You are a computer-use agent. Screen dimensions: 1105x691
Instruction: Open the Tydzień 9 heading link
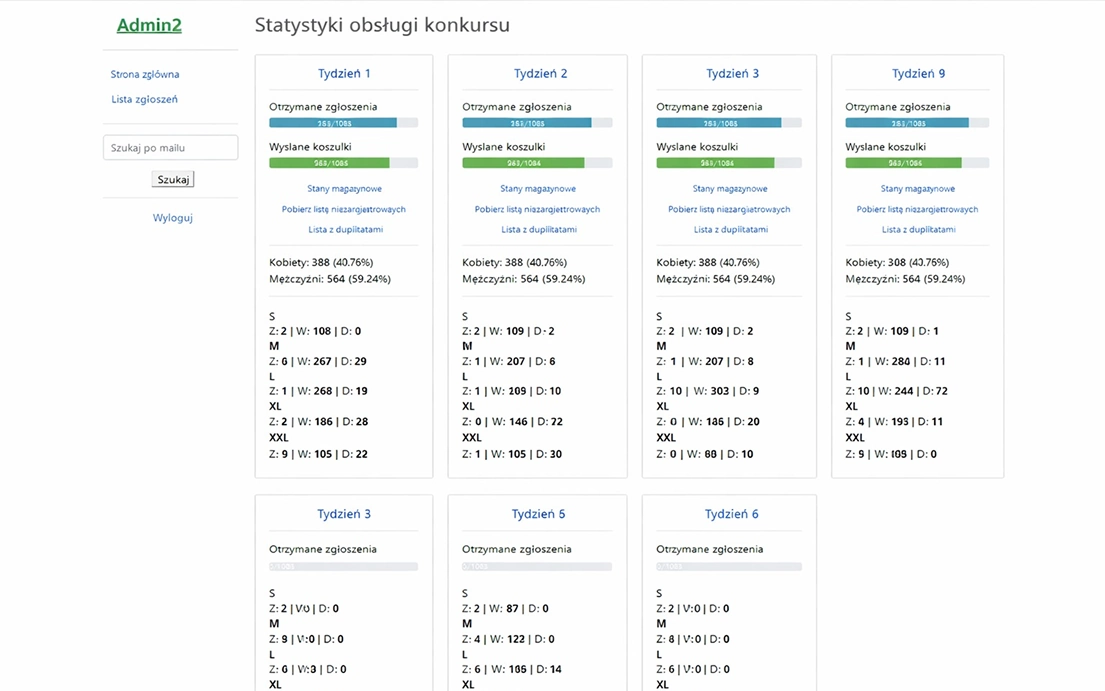(x=918, y=73)
